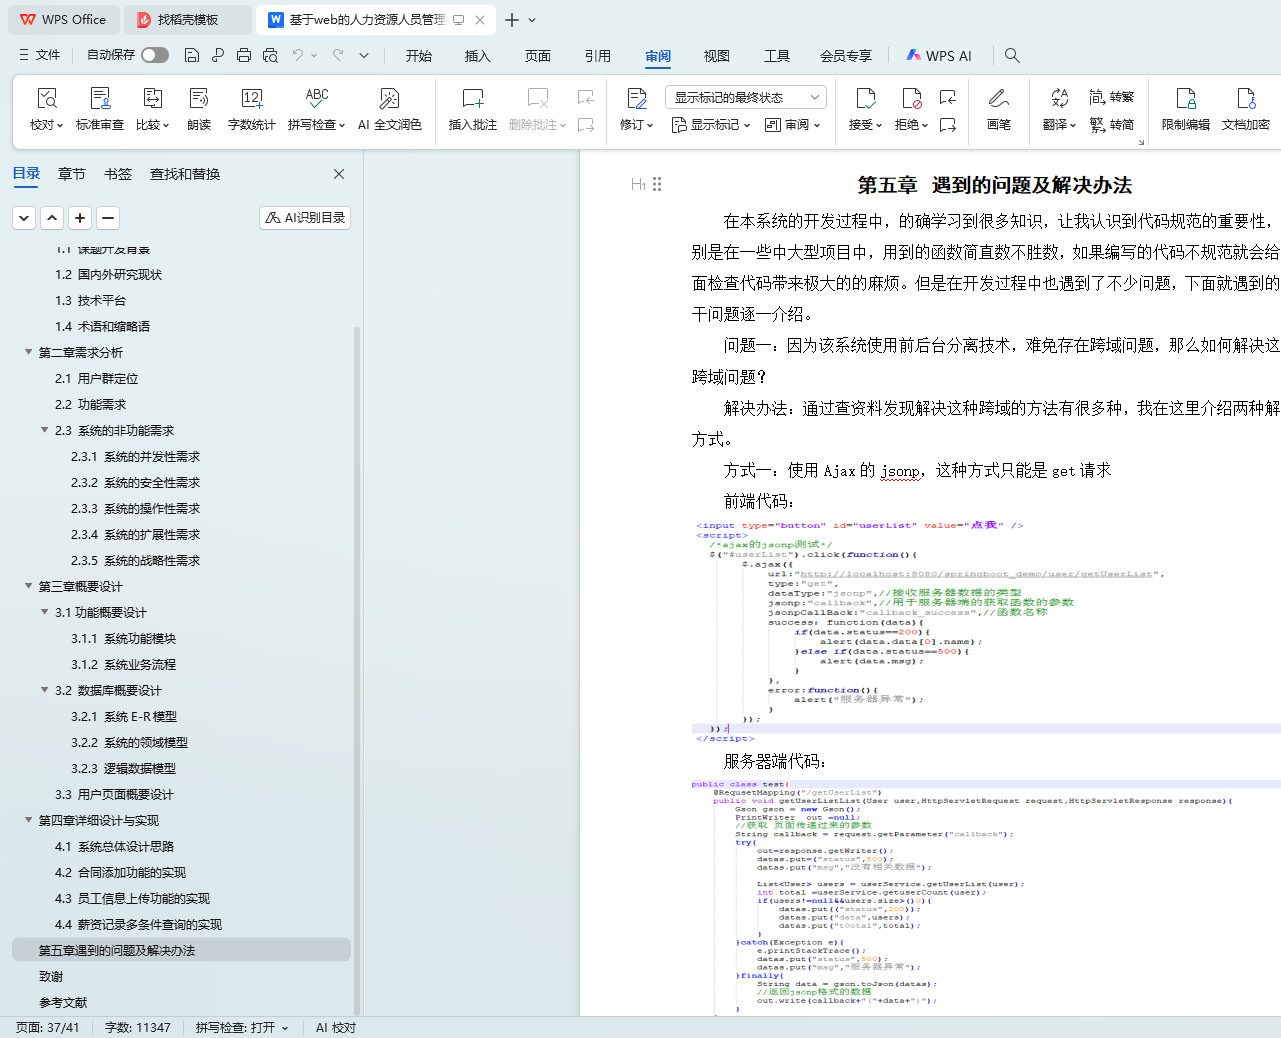This screenshot has height=1038, width=1281.
Task: Open the 拼写检查: 打开 status dropdown
Action: click(242, 1027)
